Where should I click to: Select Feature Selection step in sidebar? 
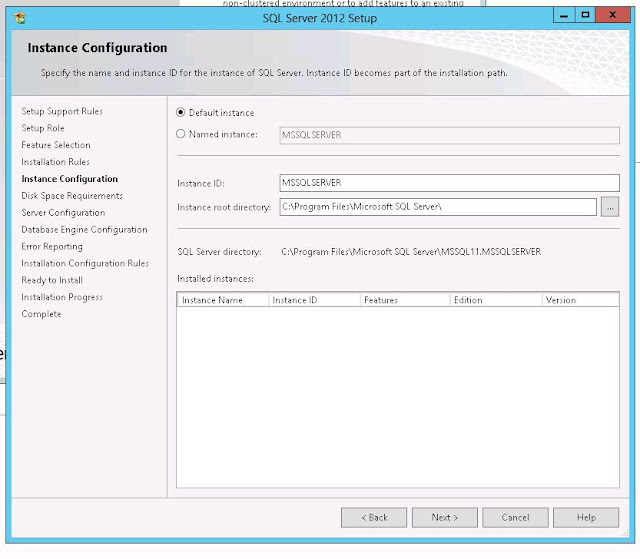click(x=56, y=145)
